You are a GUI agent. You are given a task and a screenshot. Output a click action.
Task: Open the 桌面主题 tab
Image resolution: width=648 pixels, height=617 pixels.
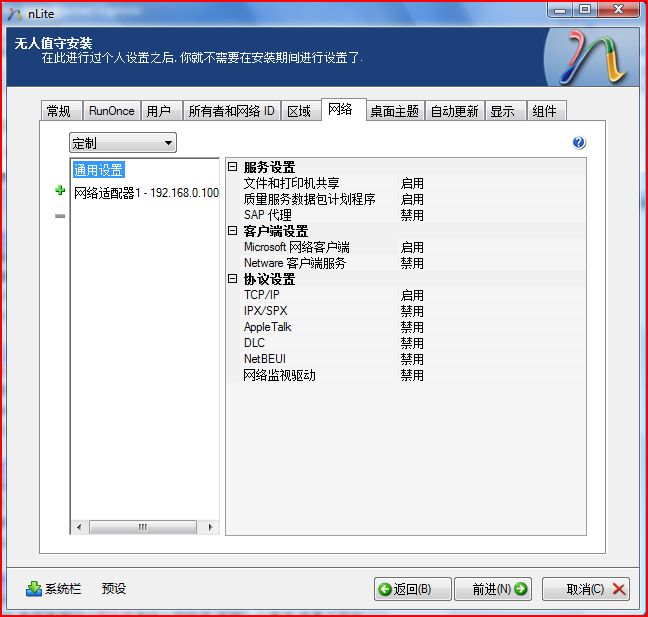(x=395, y=111)
